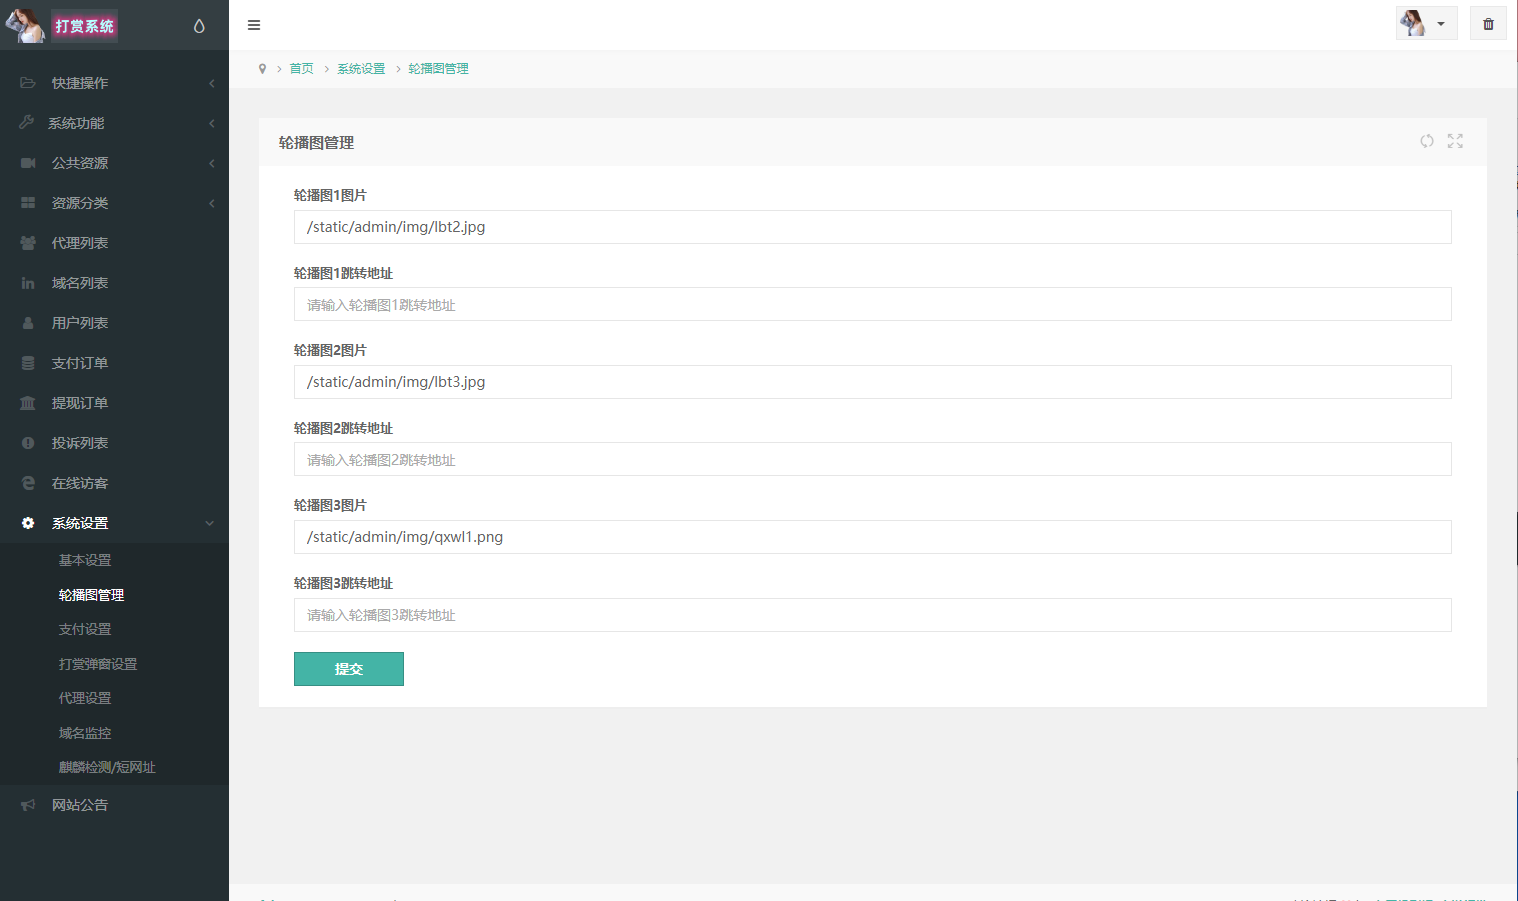Click the 提交 submit button
This screenshot has height=901, width=1518.
(x=348, y=669)
